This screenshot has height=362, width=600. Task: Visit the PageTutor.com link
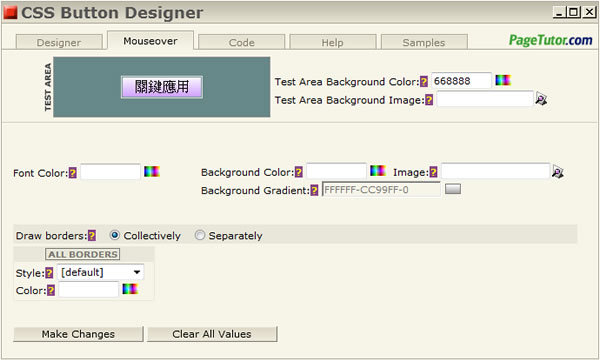point(550,40)
